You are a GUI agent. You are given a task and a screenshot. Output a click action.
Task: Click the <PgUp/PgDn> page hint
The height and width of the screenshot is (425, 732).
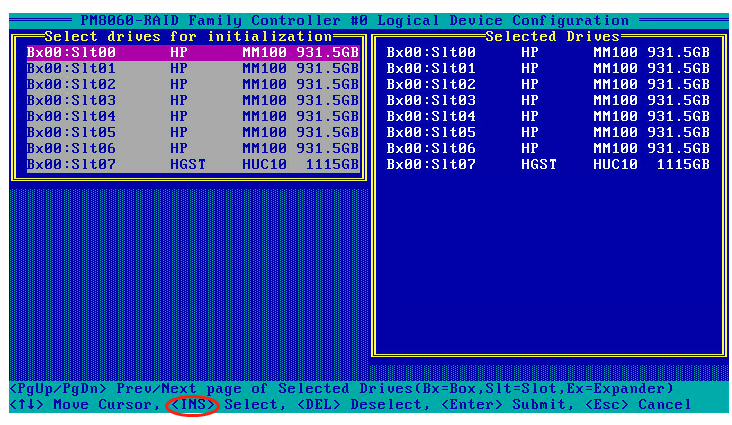(x=342, y=389)
